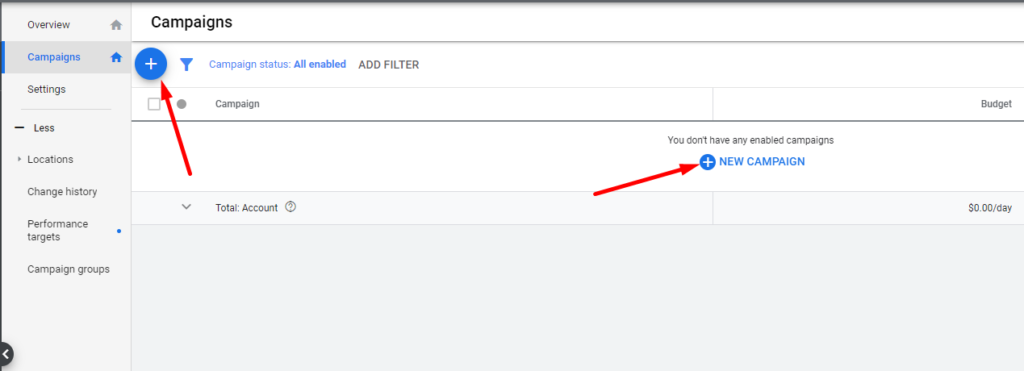Expand the Total: Account row chevron
Viewport: 1024px width, 371px height.
187,207
